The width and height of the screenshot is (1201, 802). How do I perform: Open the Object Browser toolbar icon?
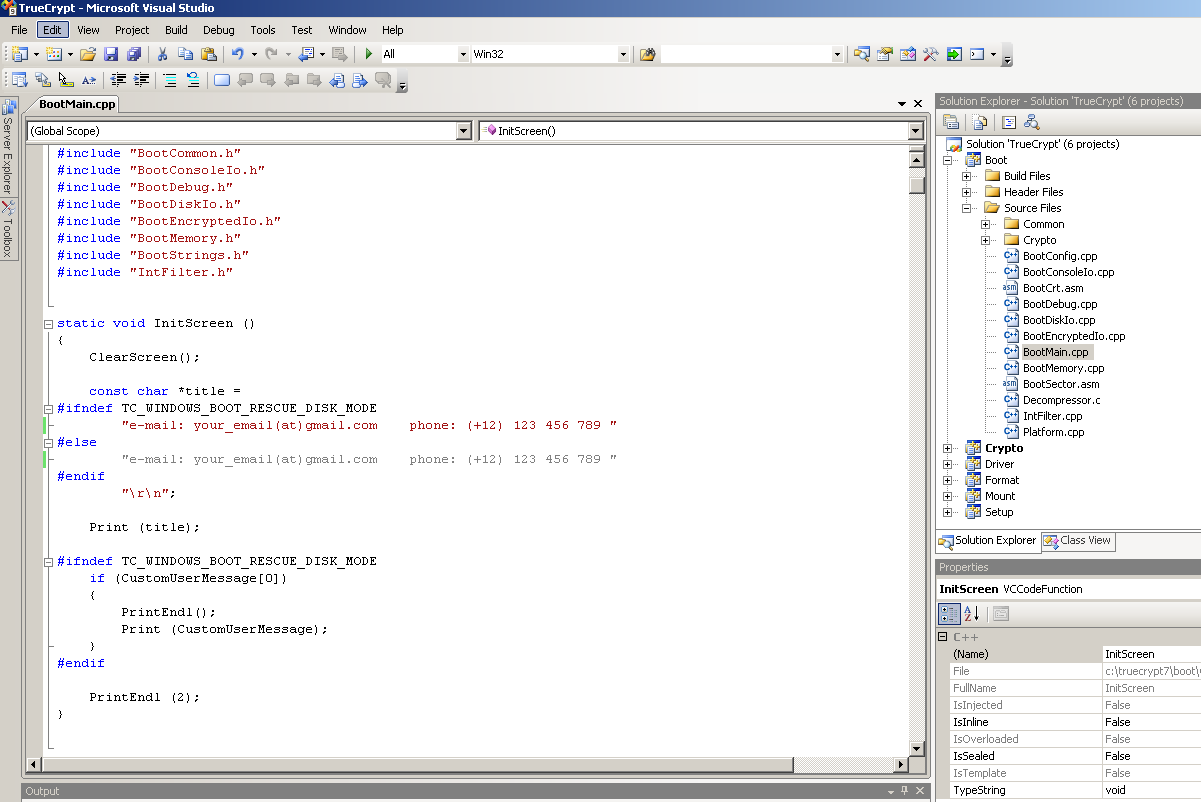[908, 54]
